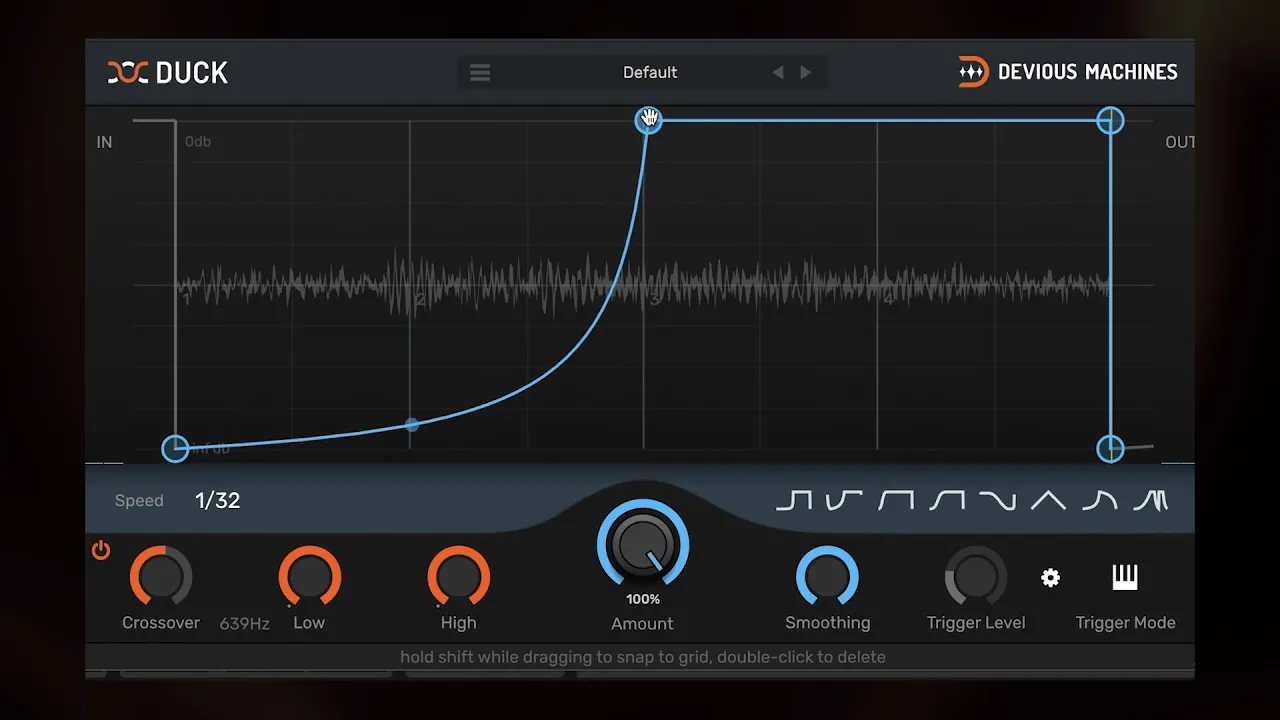Go to the previous preset
Viewport: 1280px width, 720px height.
pos(778,72)
